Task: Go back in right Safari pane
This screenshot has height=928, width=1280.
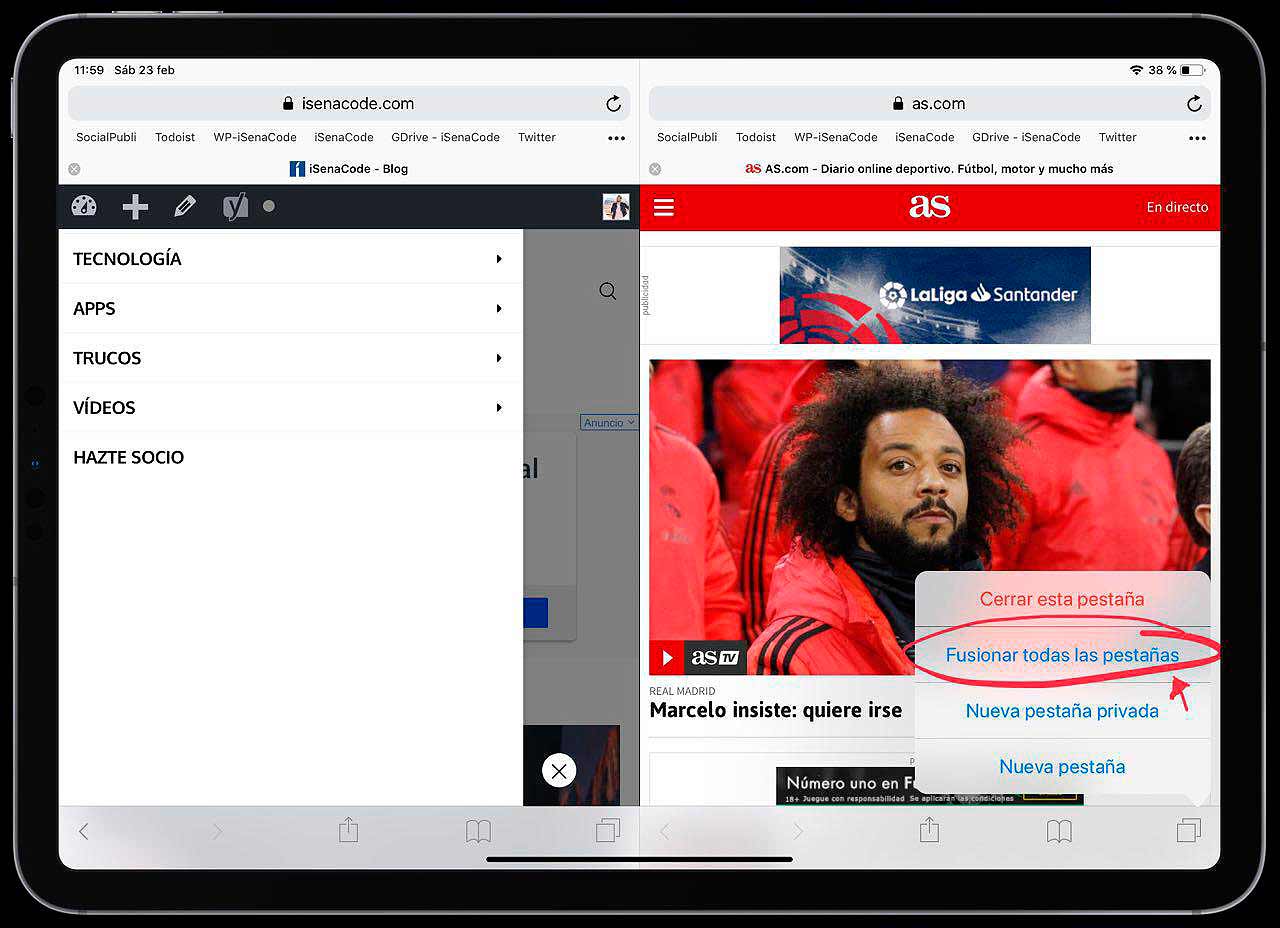Action: [665, 831]
